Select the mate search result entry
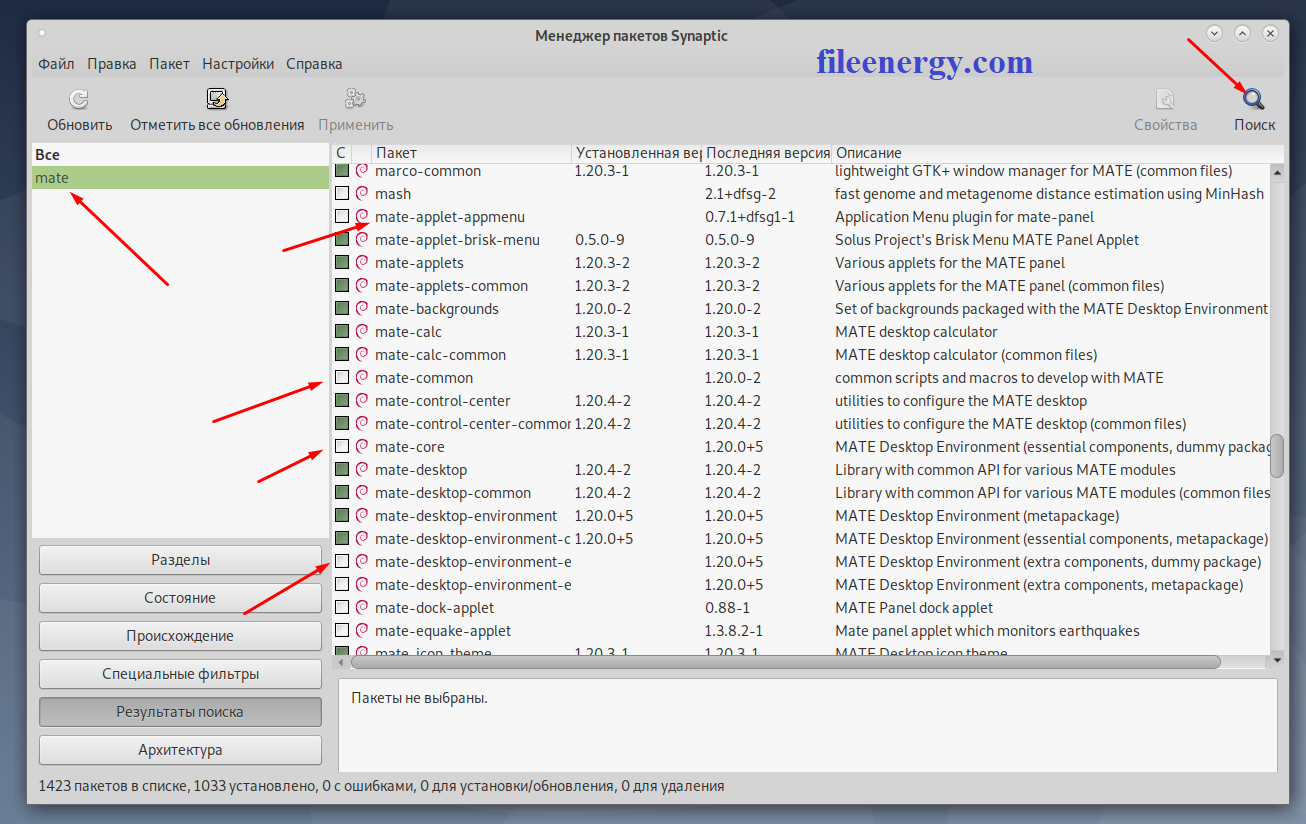The image size is (1306, 824). (x=180, y=178)
